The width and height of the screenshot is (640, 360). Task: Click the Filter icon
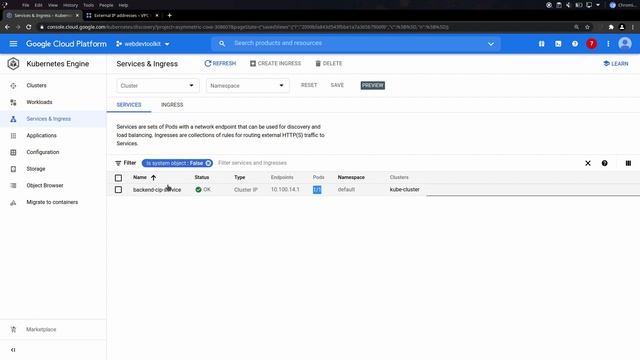pos(118,163)
